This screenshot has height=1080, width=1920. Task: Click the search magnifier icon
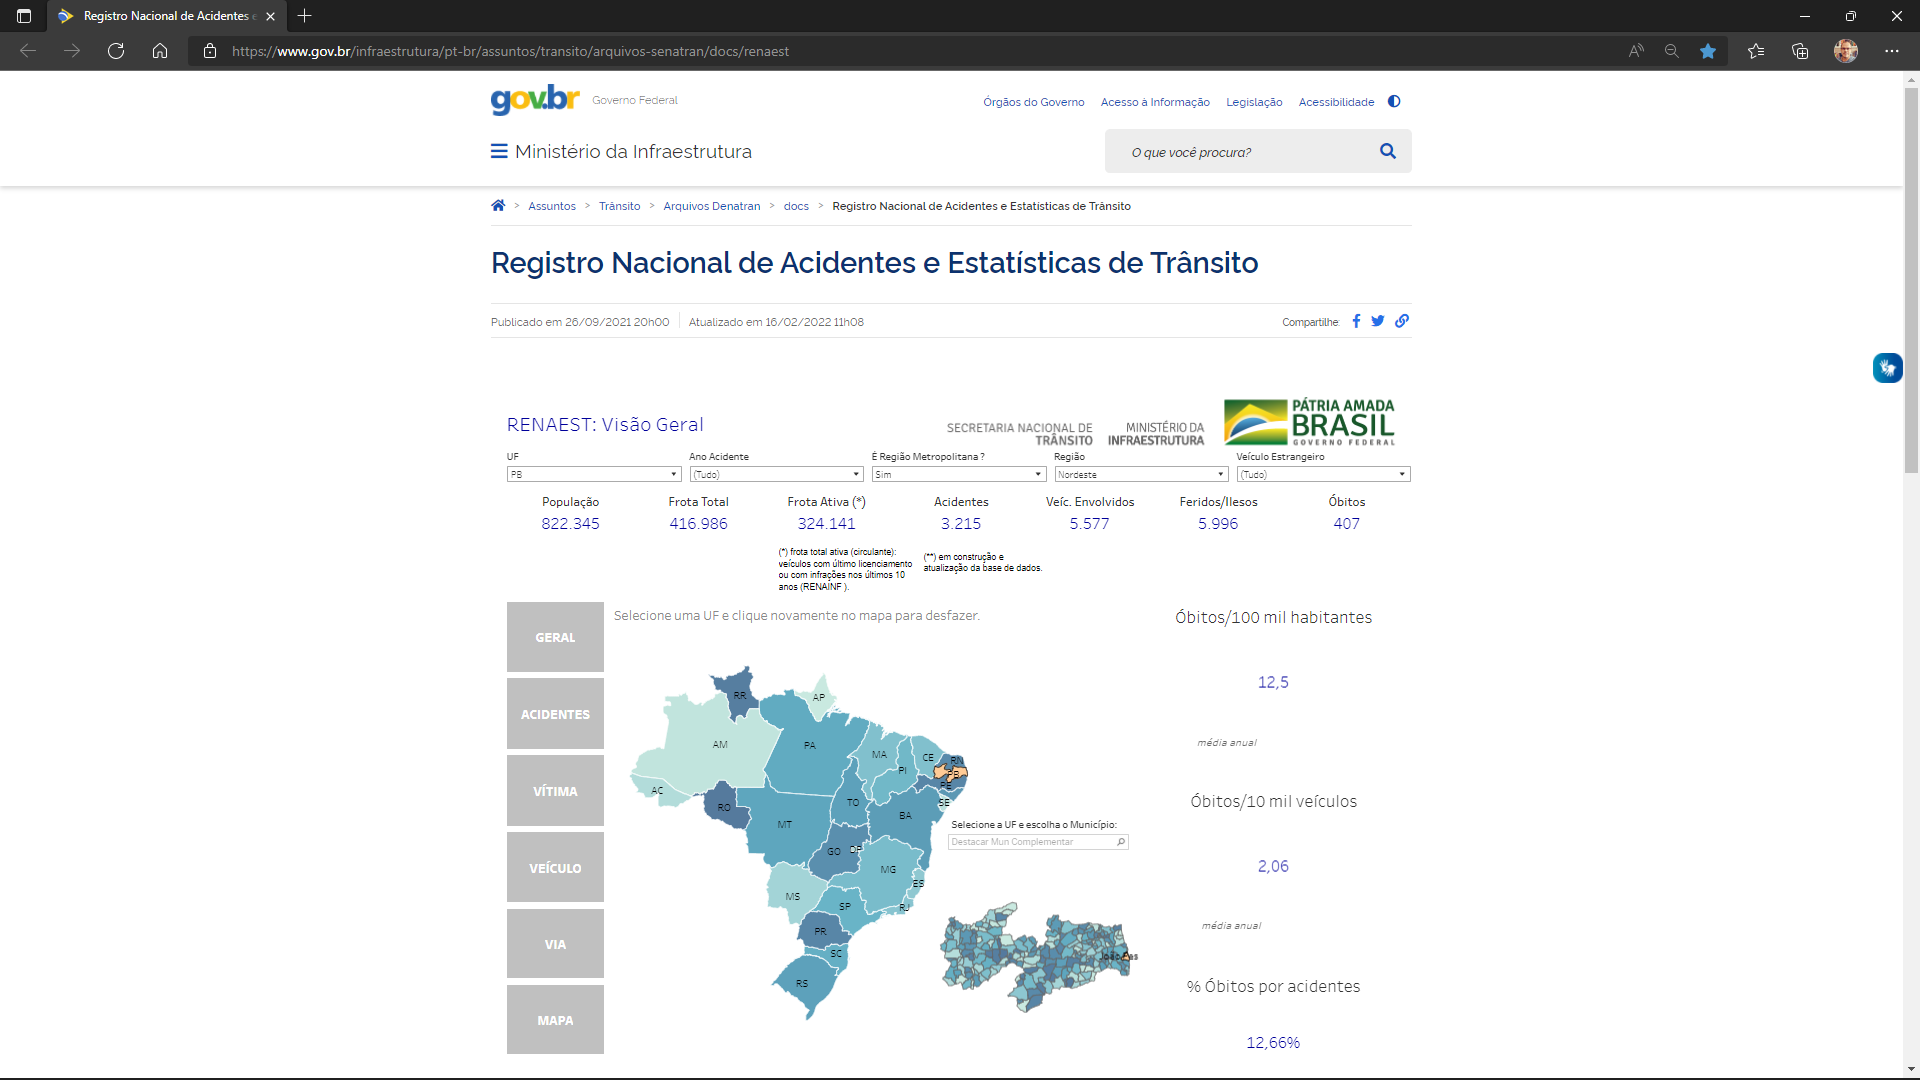[1387, 151]
